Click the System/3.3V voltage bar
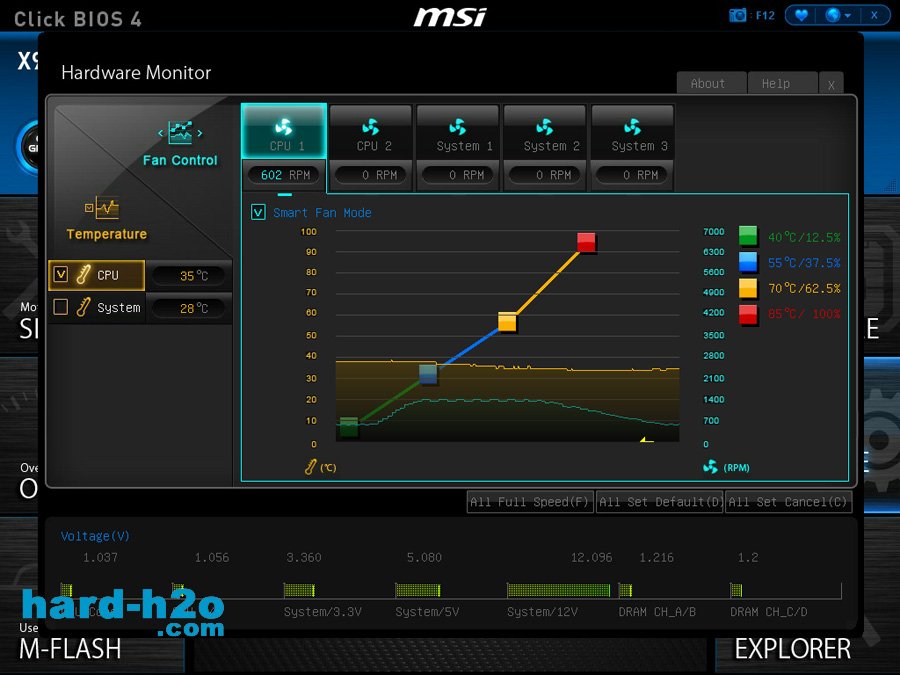The height and width of the screenshot is (675, 900). tap(300, 590)
